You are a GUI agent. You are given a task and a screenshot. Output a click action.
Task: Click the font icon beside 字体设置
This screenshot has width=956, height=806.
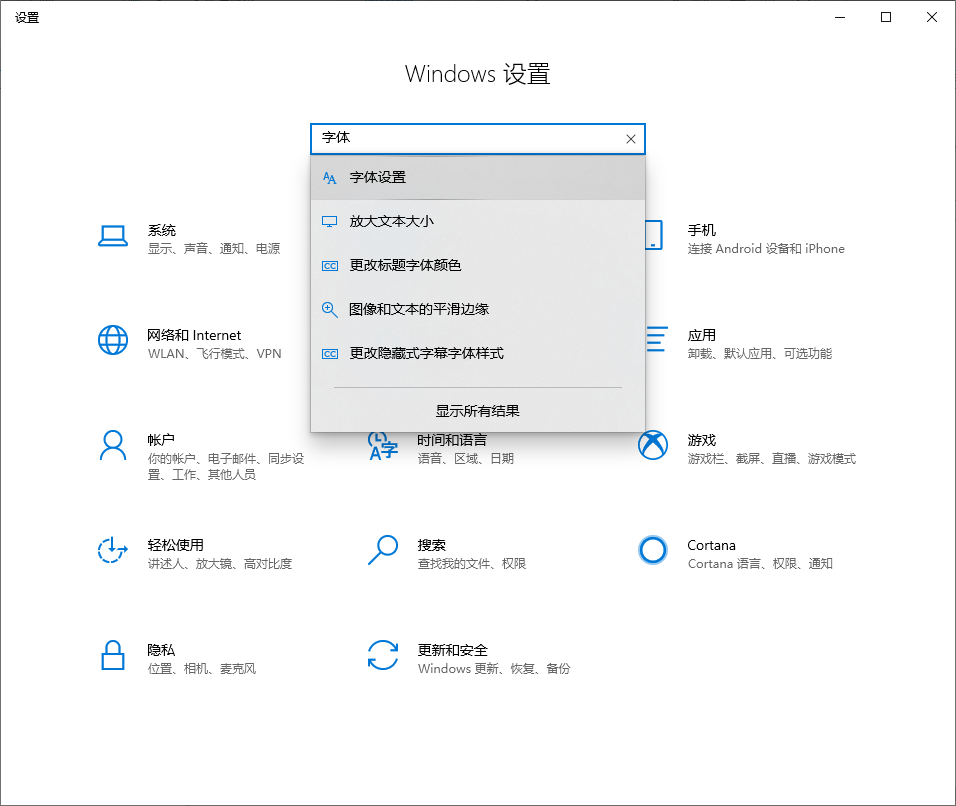(330, 178)
